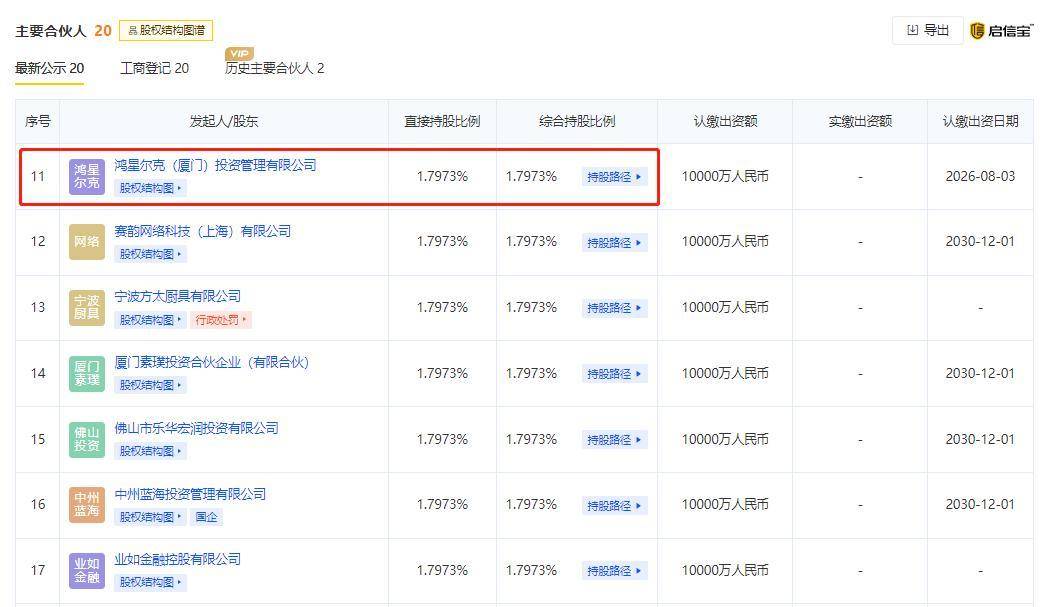The image size is (1051, 607).
Task: Switch to the 工商登记 20 tab
Action: 154,68
